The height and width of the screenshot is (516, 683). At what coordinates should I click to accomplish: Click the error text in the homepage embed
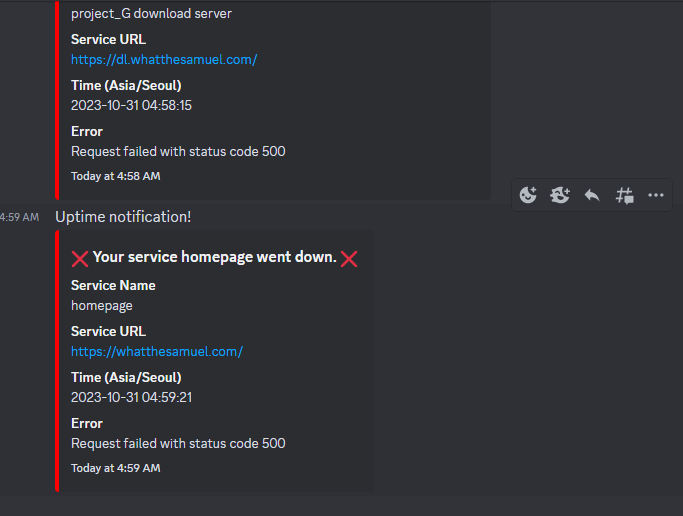[x=178, y=443]
